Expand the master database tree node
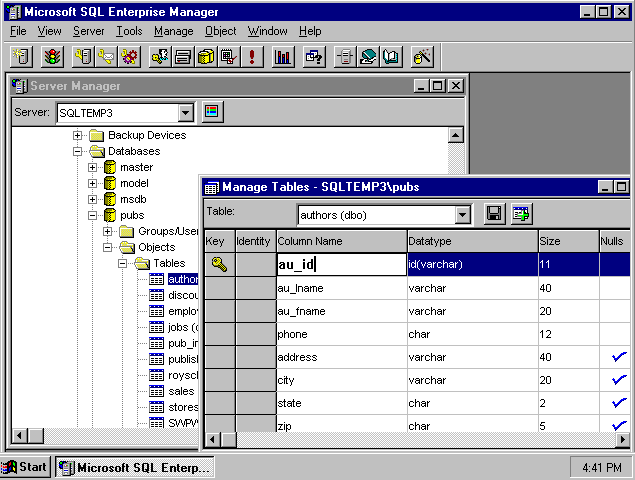 [93, 167]
